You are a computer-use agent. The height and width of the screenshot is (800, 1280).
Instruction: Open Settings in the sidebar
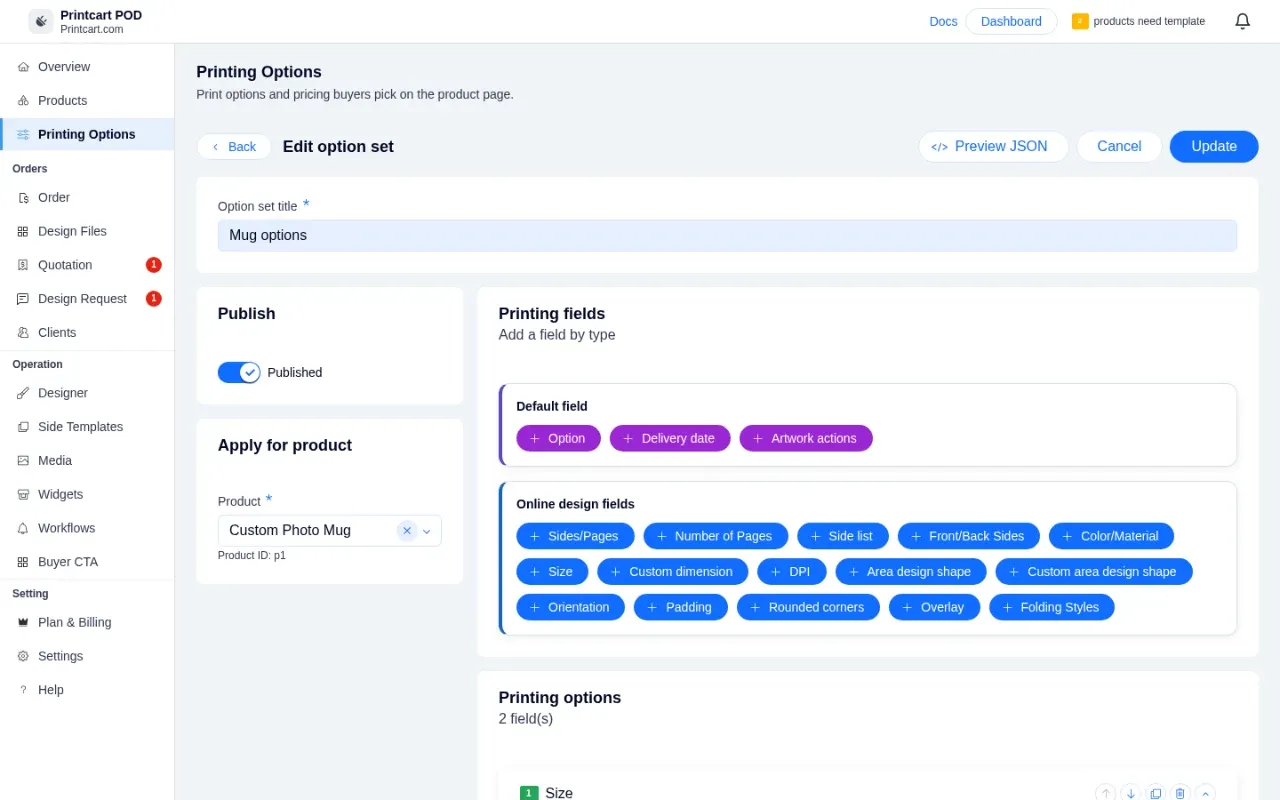(87, 656)
